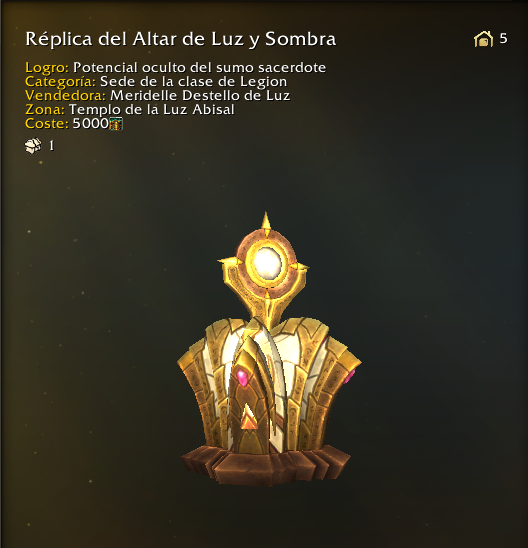The height and width of the screenshot is (548, 528).
Task: Click the 5000 cost amount
Action: 91,123
